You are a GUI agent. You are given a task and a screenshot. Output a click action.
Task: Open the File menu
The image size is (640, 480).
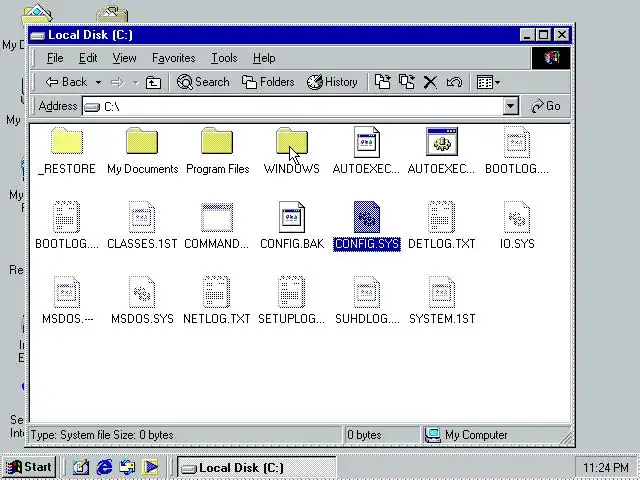[55, 58]
